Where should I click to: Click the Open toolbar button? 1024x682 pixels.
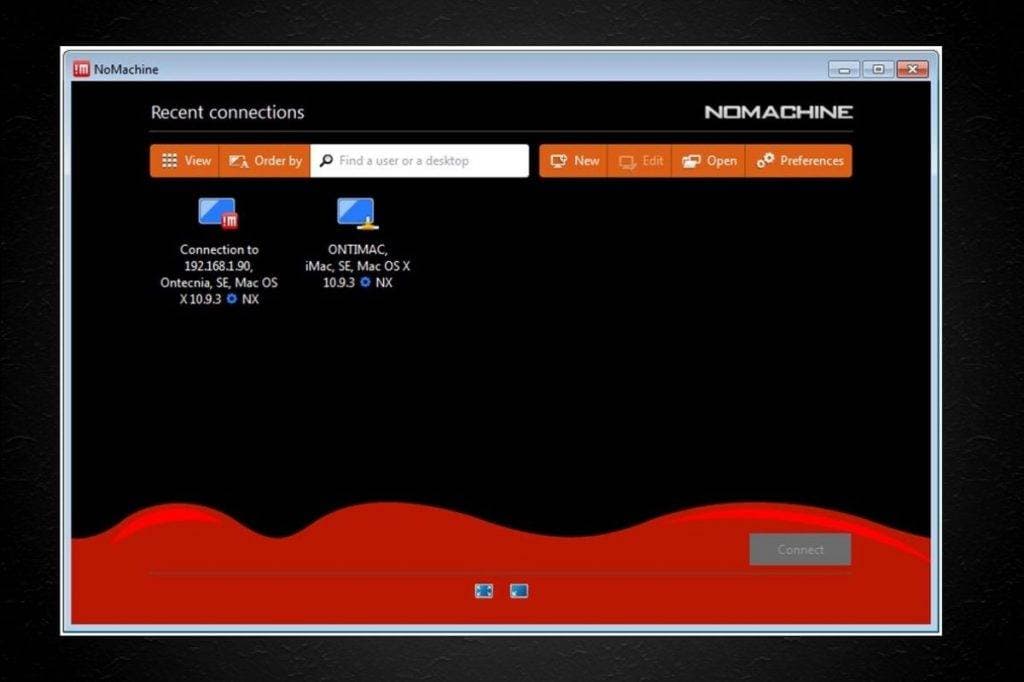[x=709, y=161]
